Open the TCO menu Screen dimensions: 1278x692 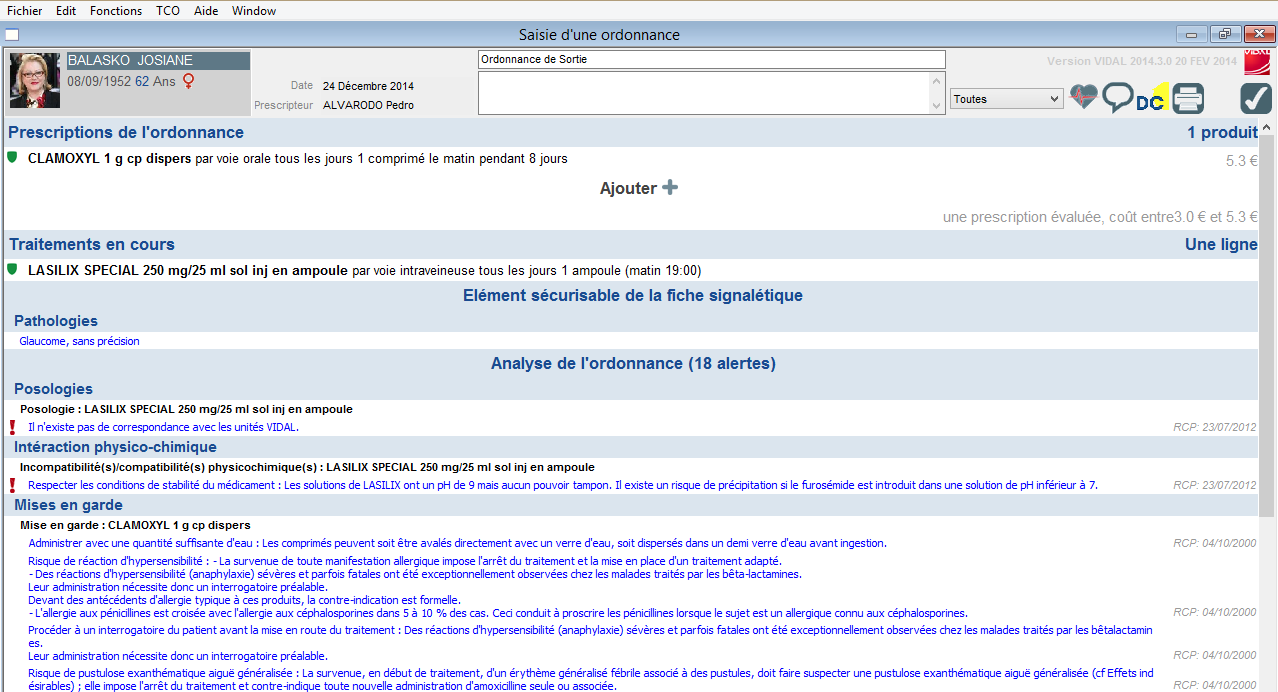[x=168, y=11]
